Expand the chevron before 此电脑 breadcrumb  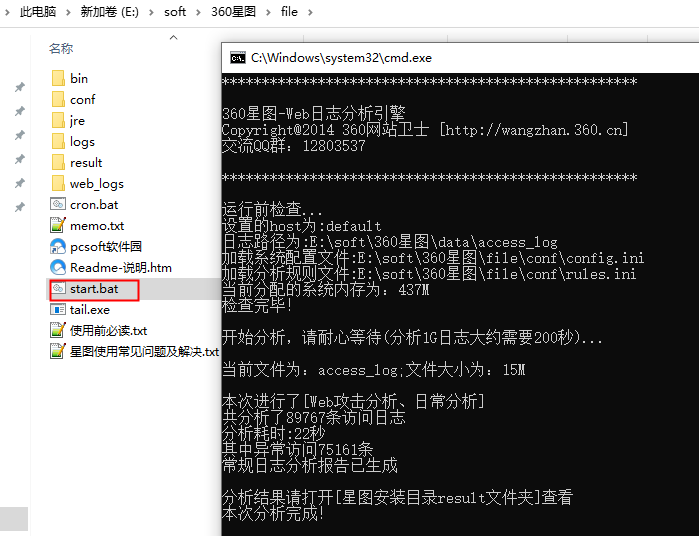pyautogui.click(x=7, y=12)
